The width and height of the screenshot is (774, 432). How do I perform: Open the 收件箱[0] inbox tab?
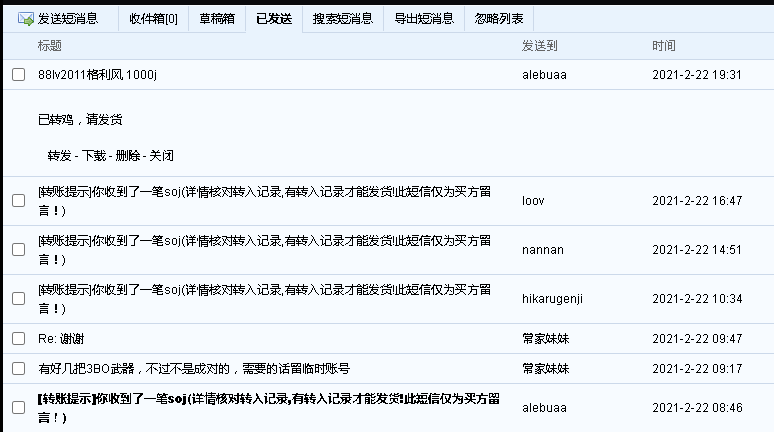tap(153, 18)
